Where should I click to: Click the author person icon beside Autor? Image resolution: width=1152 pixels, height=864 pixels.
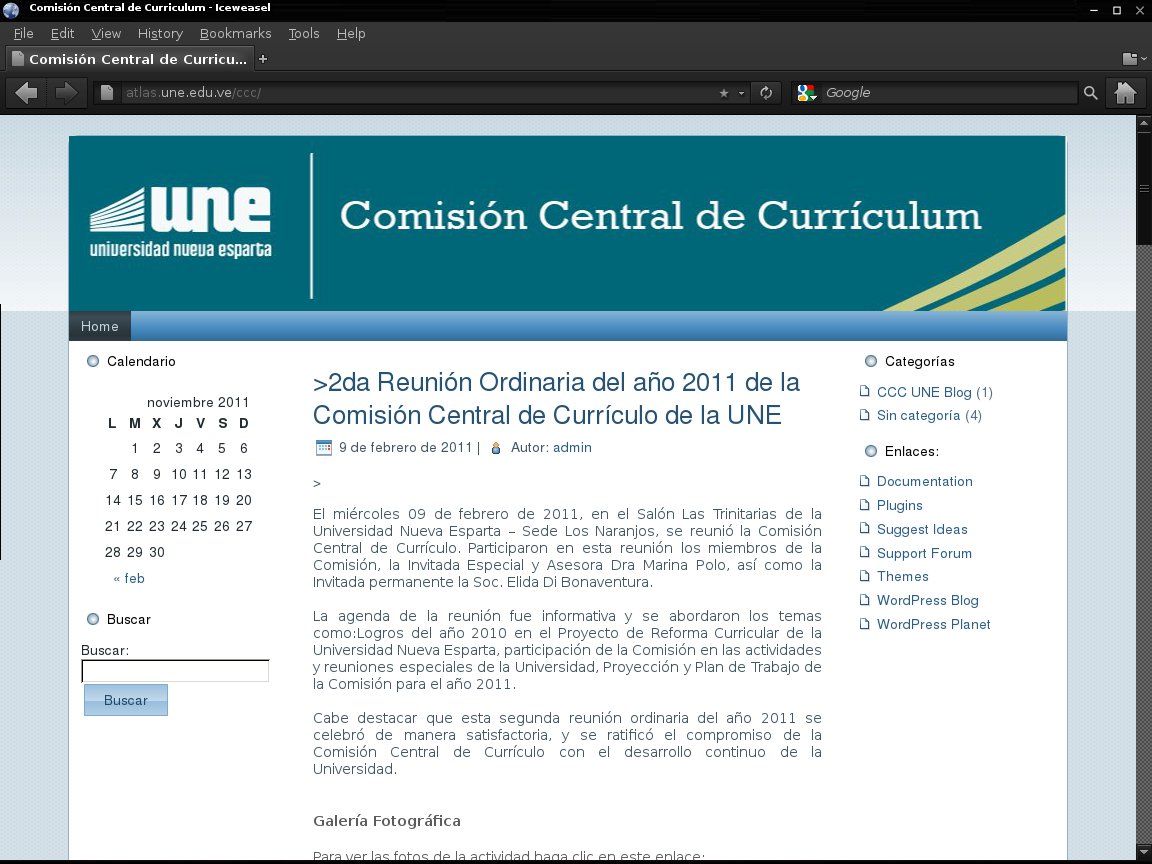point(496,447)
